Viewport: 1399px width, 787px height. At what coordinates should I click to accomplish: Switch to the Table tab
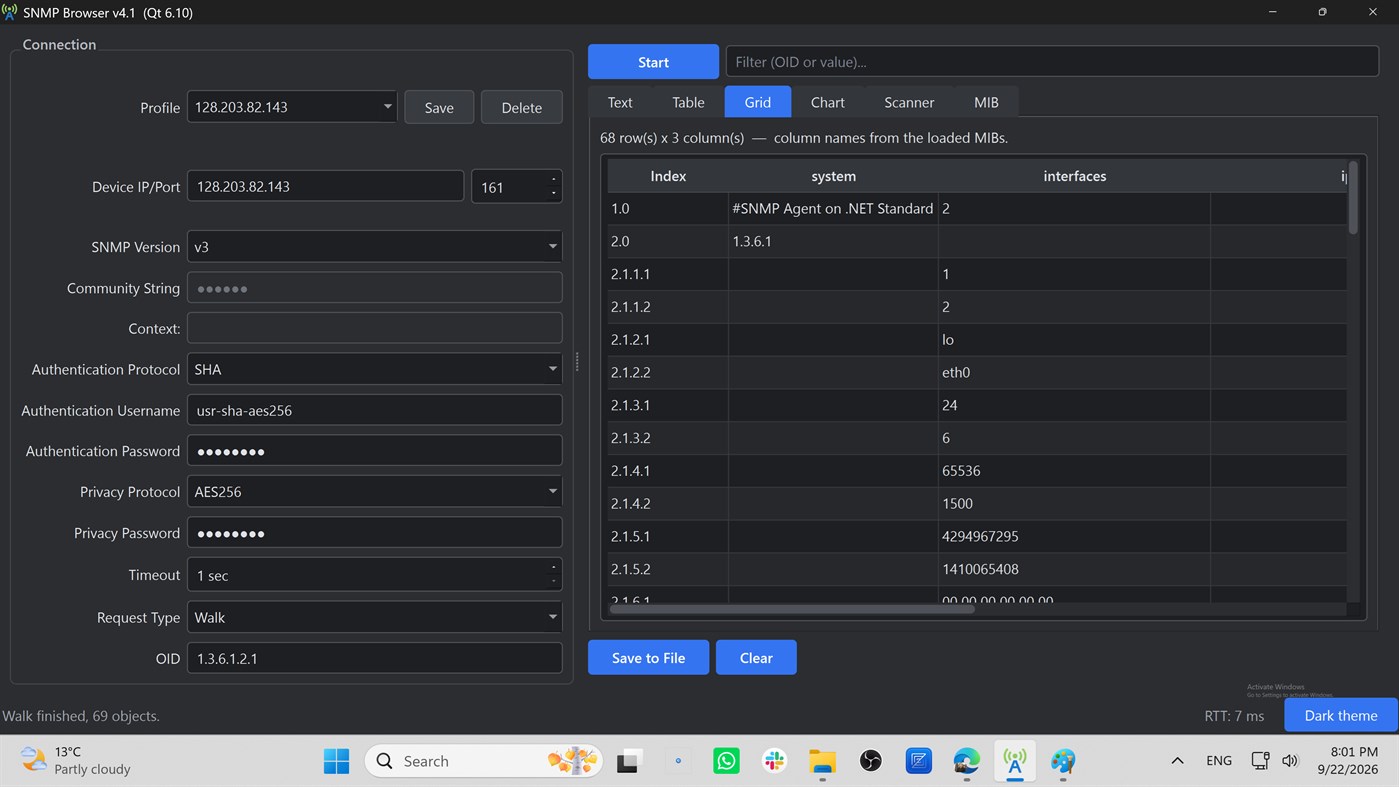pos(688,102)
